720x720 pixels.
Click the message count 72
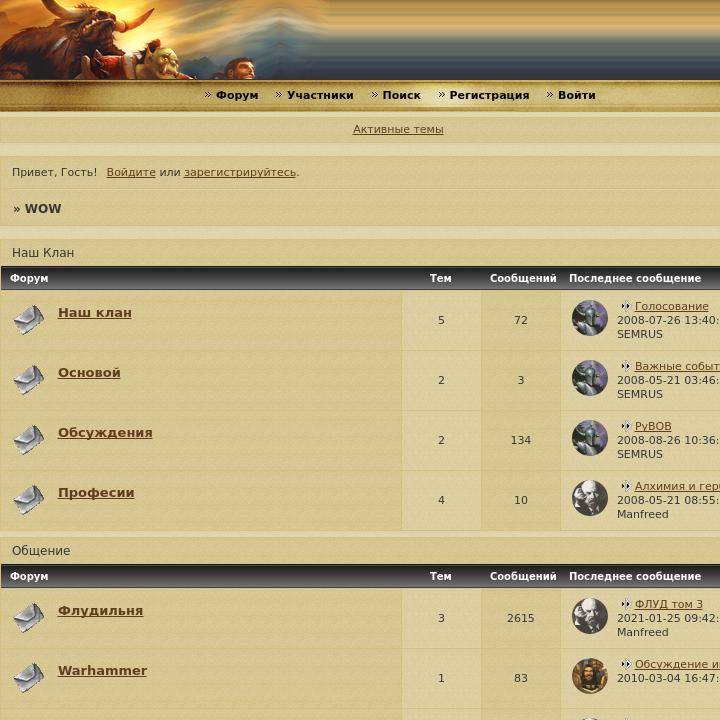(521, 320)
